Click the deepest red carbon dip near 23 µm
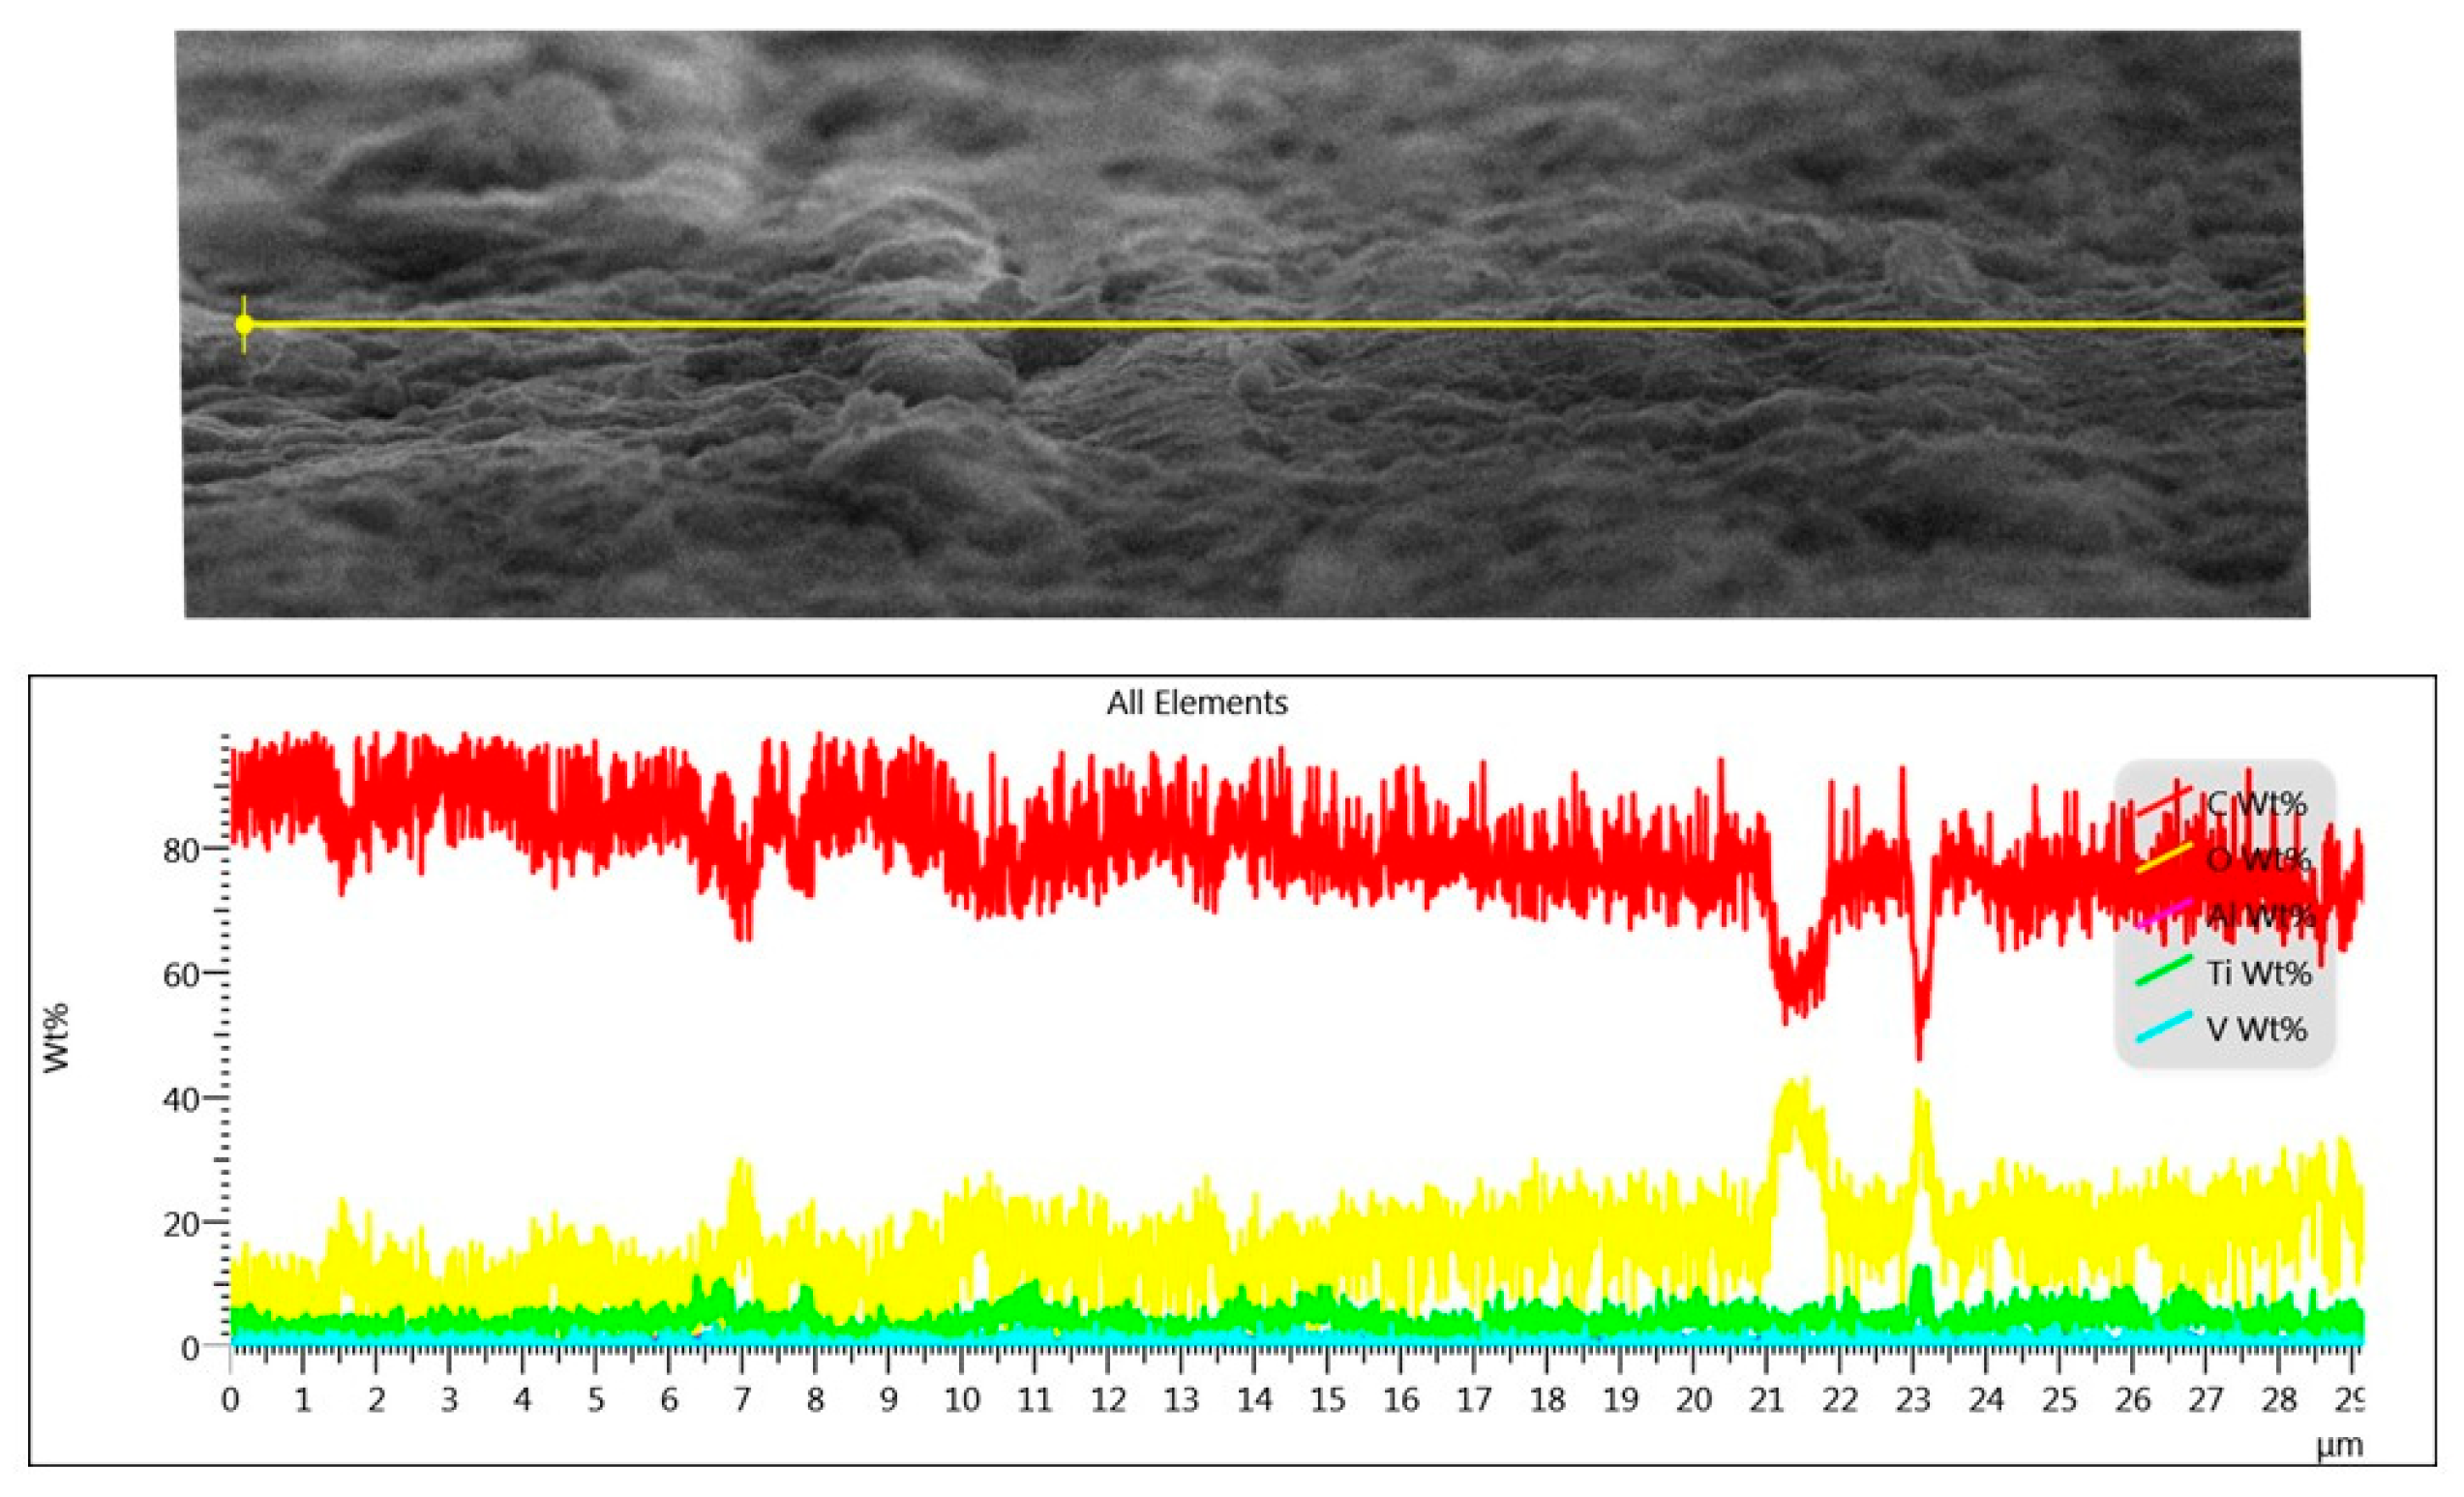This screenshot has width=2464, height=1497. click(x=1919, y=1050)
